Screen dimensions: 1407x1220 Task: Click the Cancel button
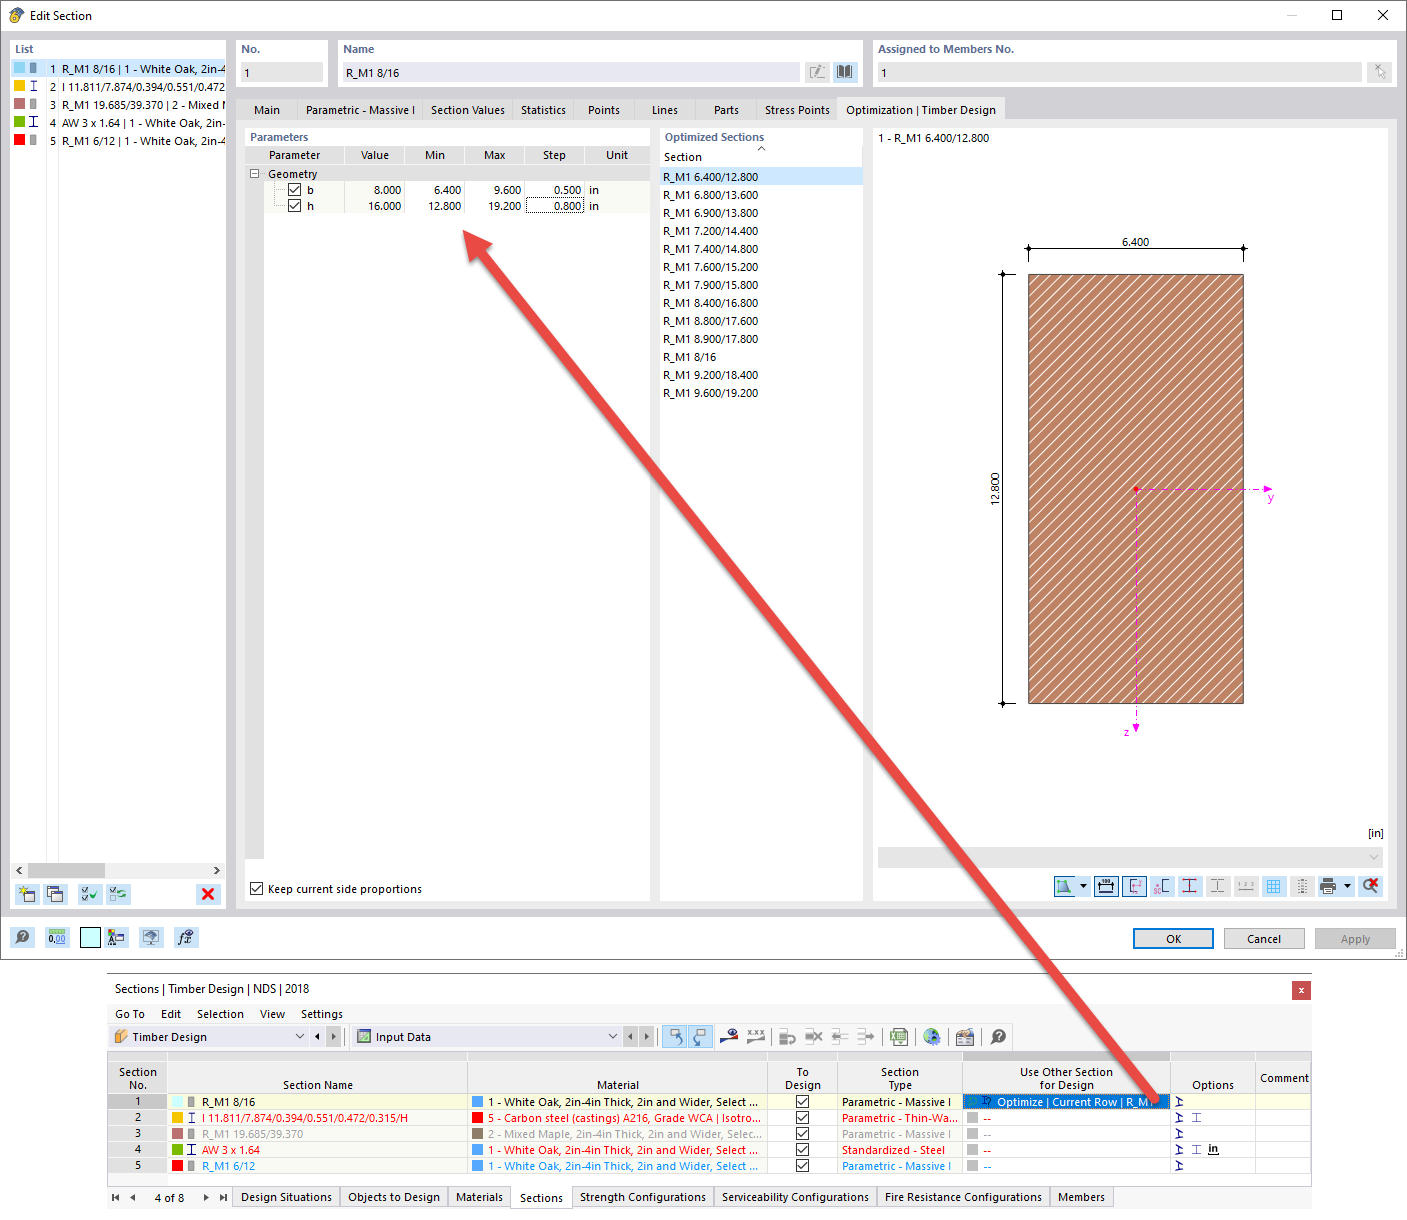[1264, 939]
